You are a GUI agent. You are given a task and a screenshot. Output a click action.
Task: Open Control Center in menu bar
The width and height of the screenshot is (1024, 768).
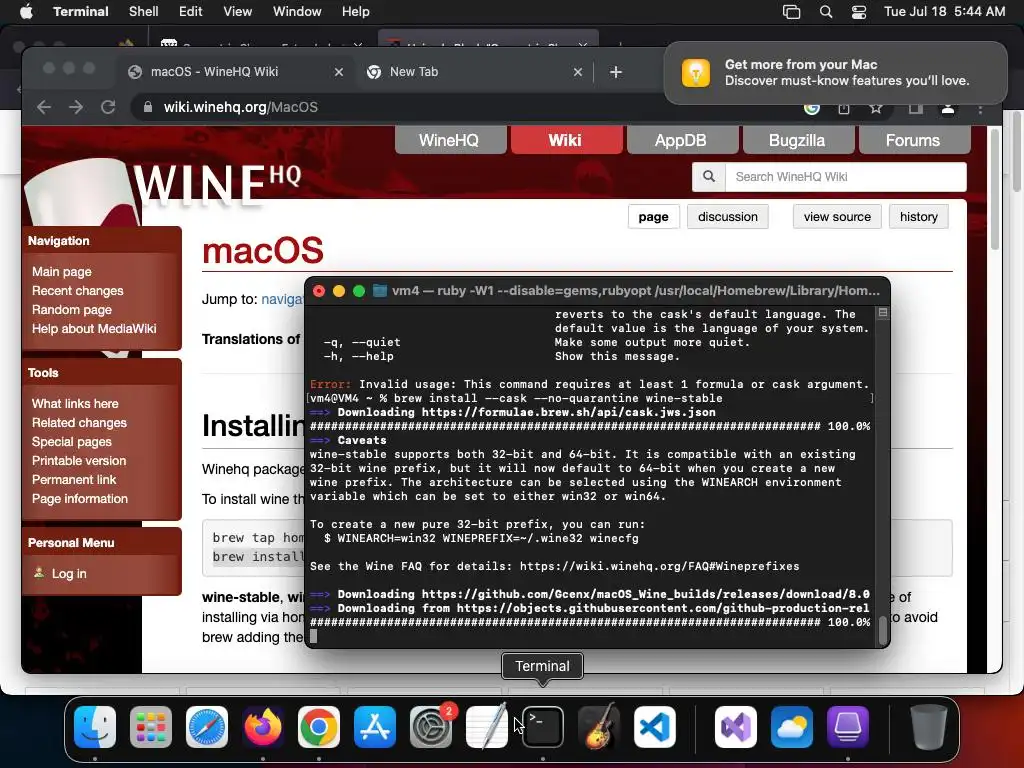(x=859, y=12)
